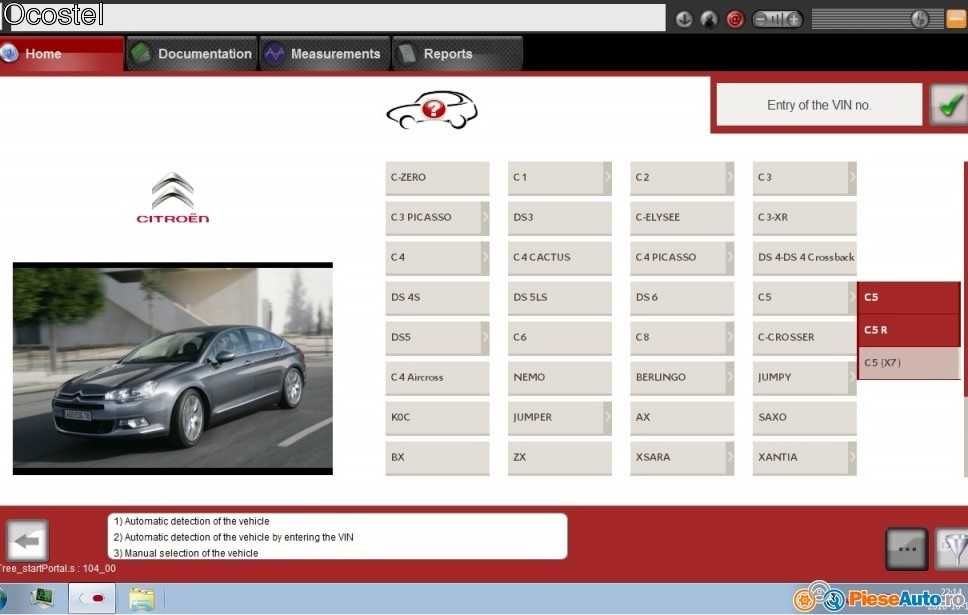Open the diagnostic monitor taskbar icon
This screenshot has width=968, height=615.
[43, 598]
